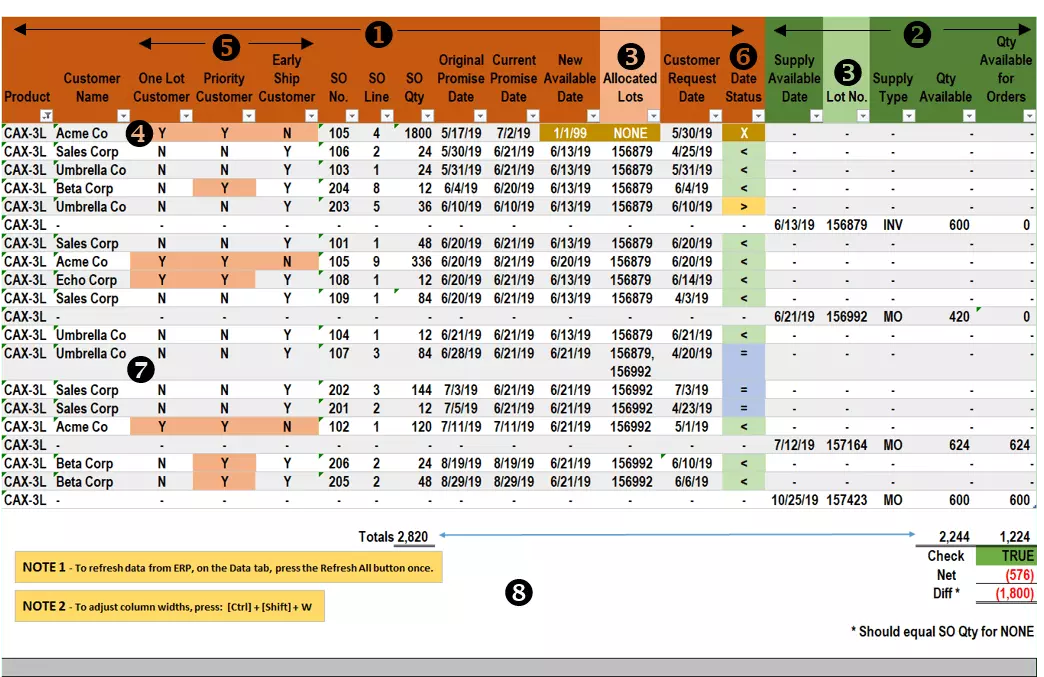Open the Product column filter dropdown

(x=46, y=116)
